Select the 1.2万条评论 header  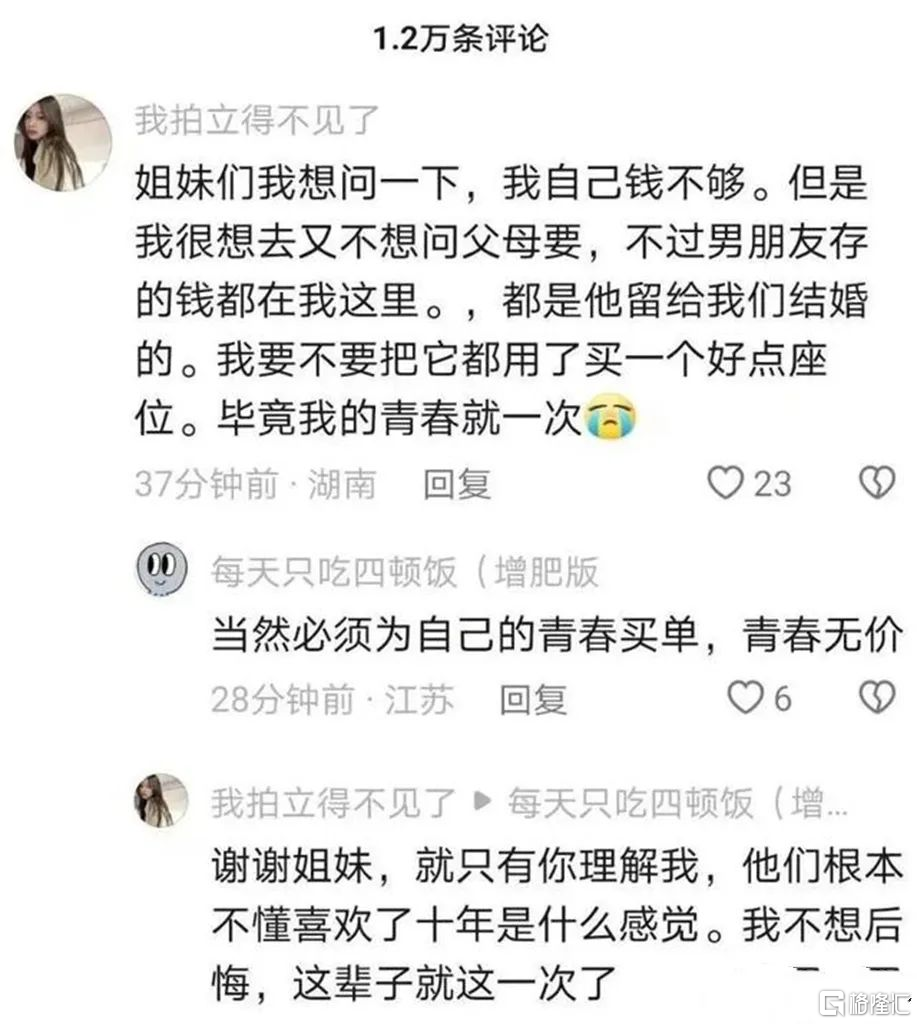(x=460, y=39)
